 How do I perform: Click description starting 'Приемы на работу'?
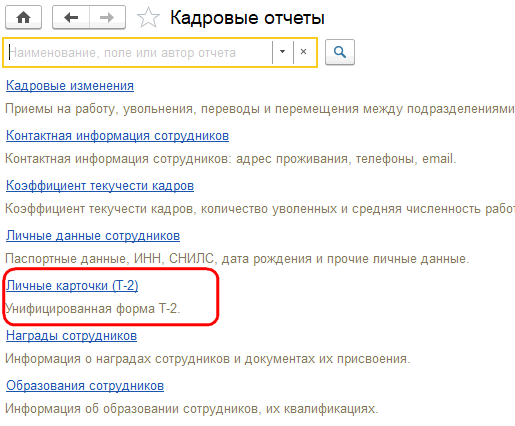(x=260, y=109)
